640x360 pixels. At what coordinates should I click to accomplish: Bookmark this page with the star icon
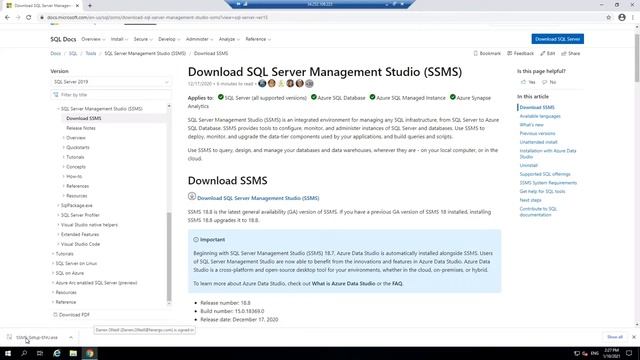click(x=609, y=18)
